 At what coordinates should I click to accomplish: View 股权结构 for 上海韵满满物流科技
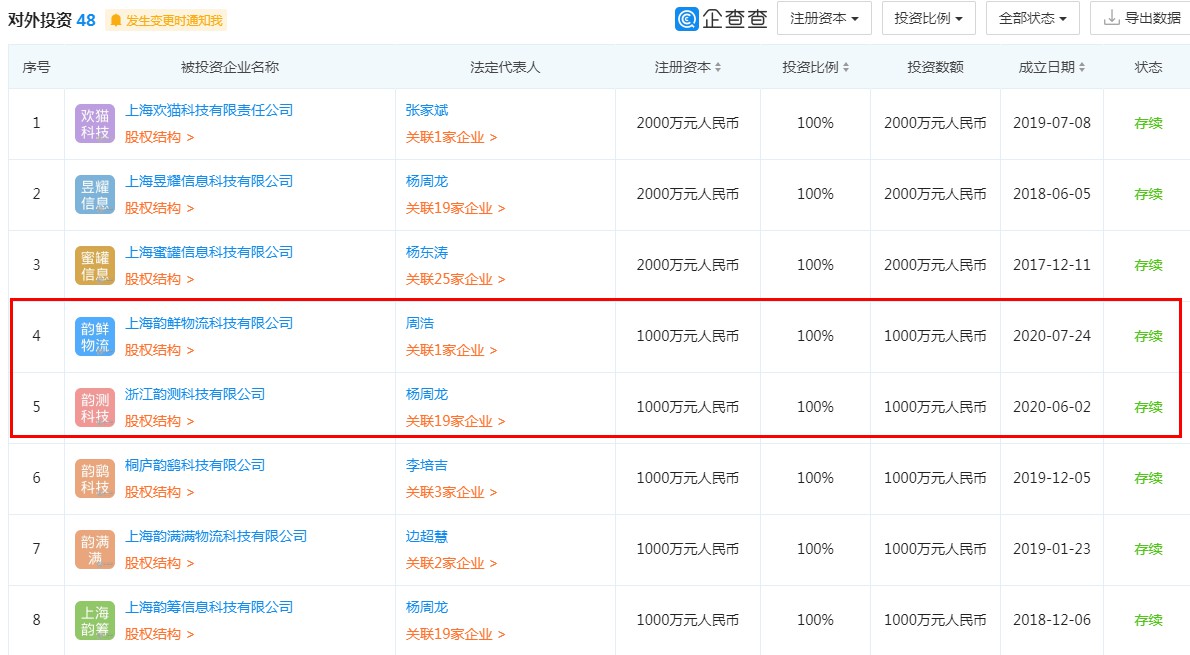click(x=159, y=563)
